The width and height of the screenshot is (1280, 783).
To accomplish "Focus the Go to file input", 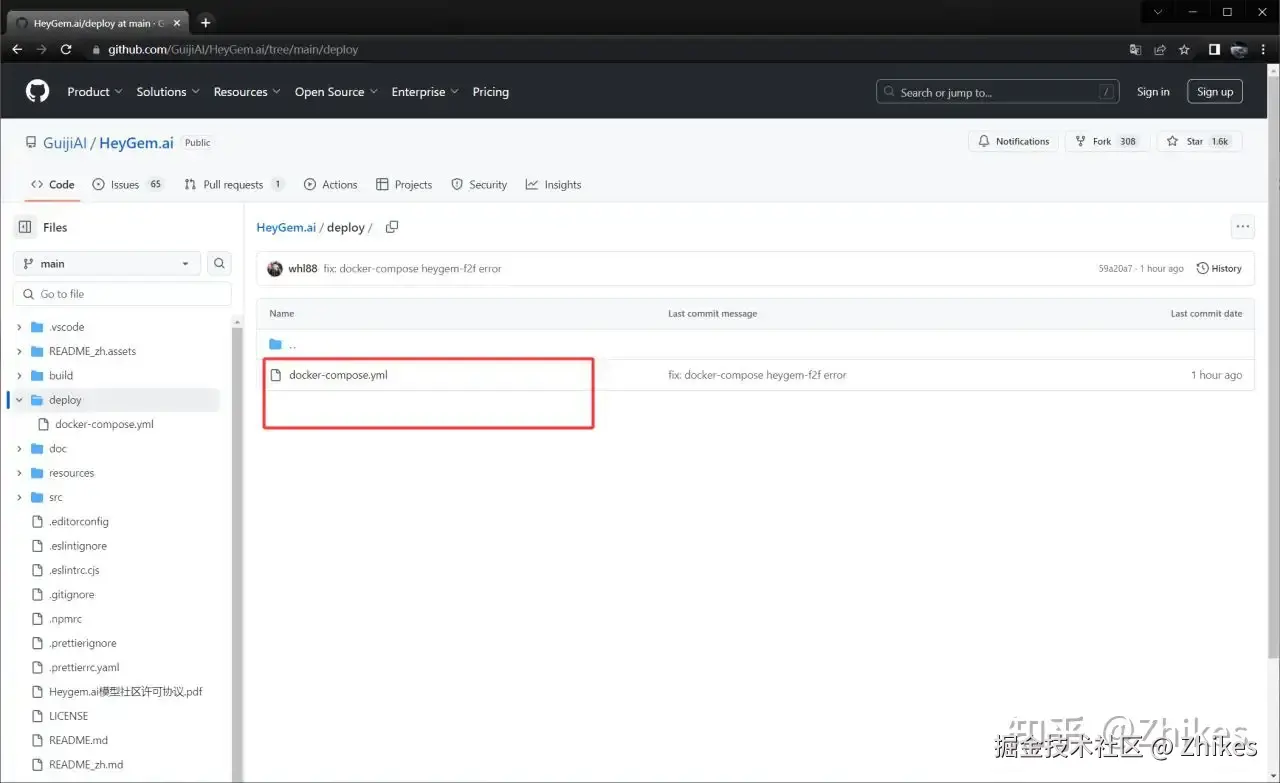I will click(122, 293).
